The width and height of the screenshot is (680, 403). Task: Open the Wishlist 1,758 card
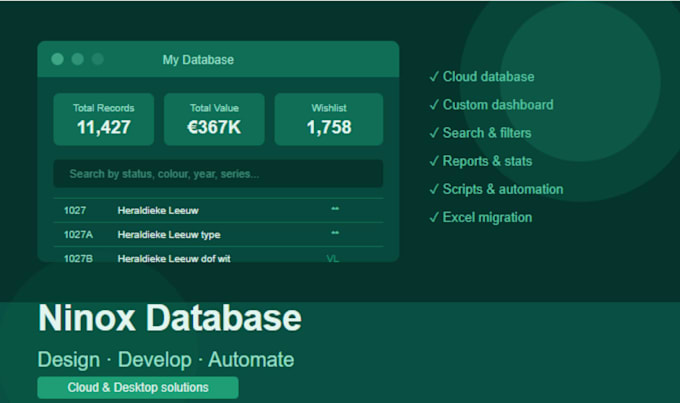pyautogui.click(x=329, y=119)
